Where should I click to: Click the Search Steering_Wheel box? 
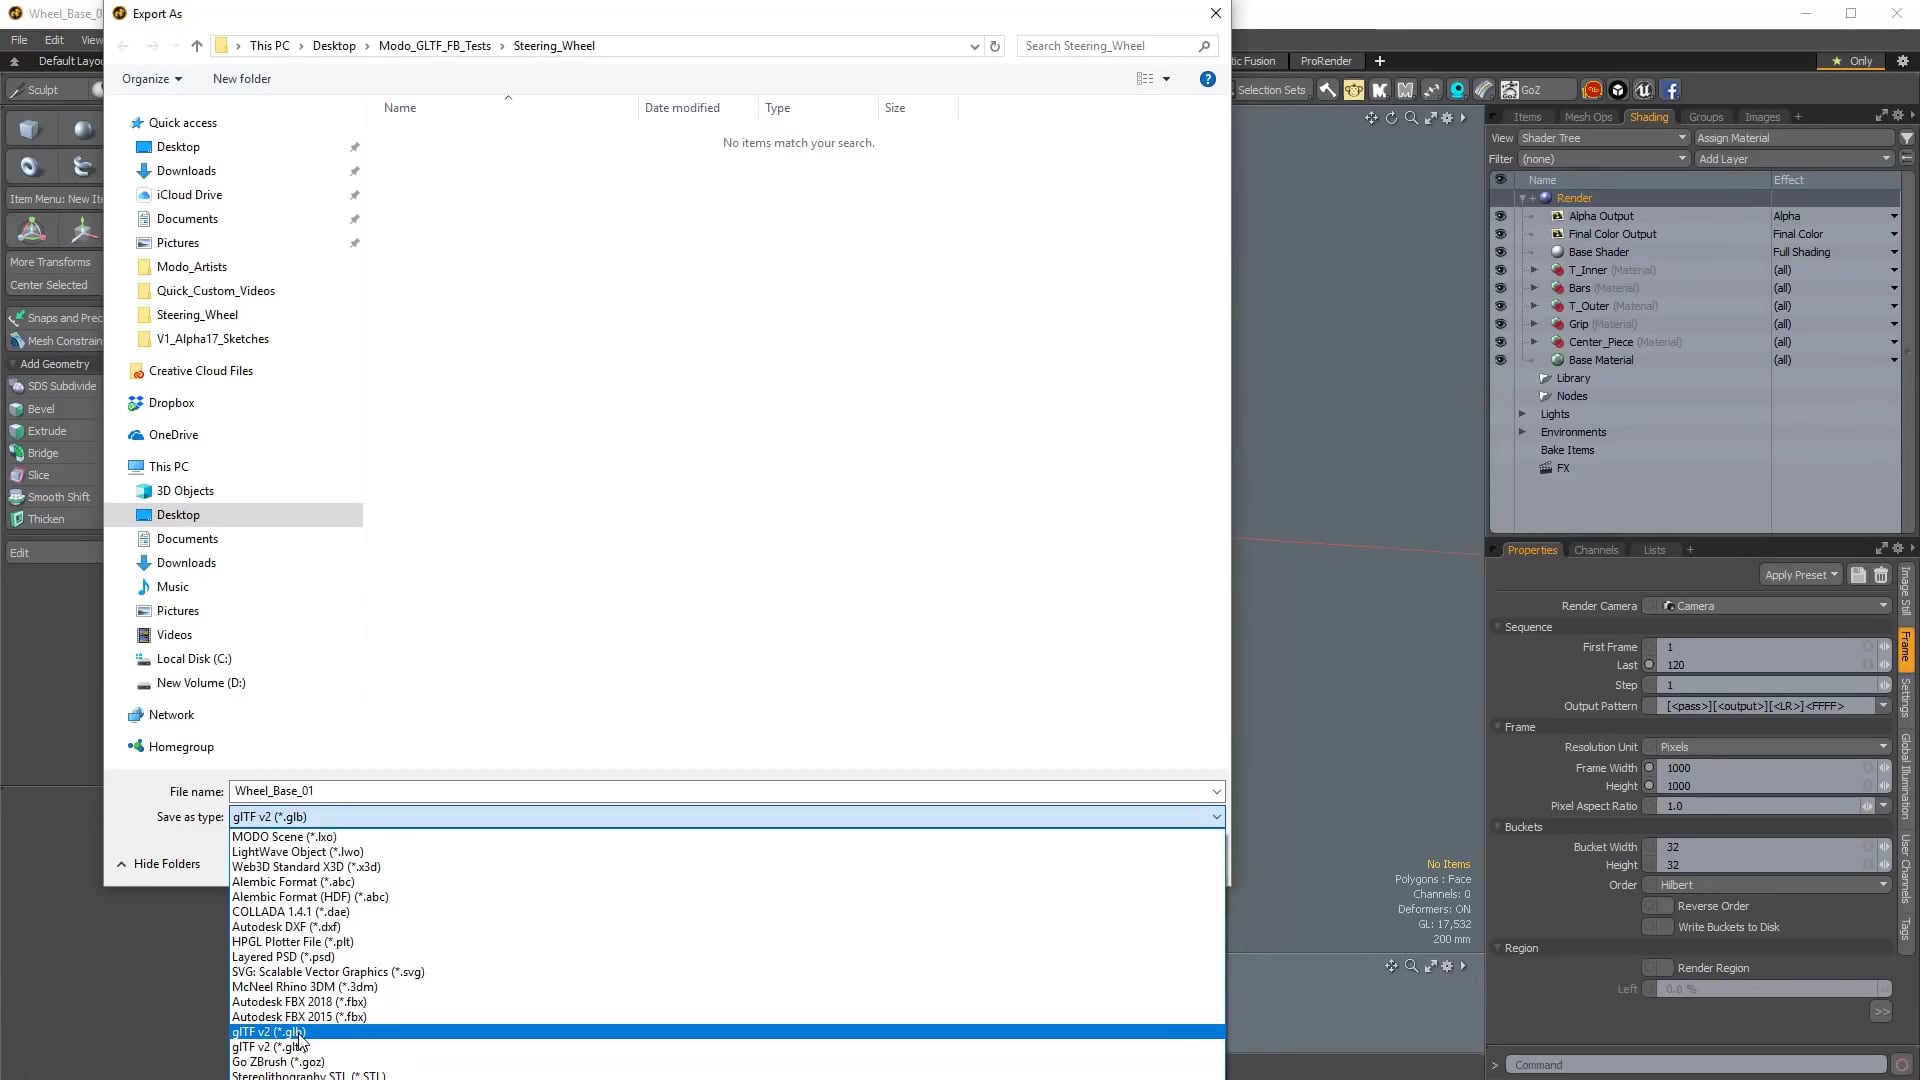[x=1116, y=46]
